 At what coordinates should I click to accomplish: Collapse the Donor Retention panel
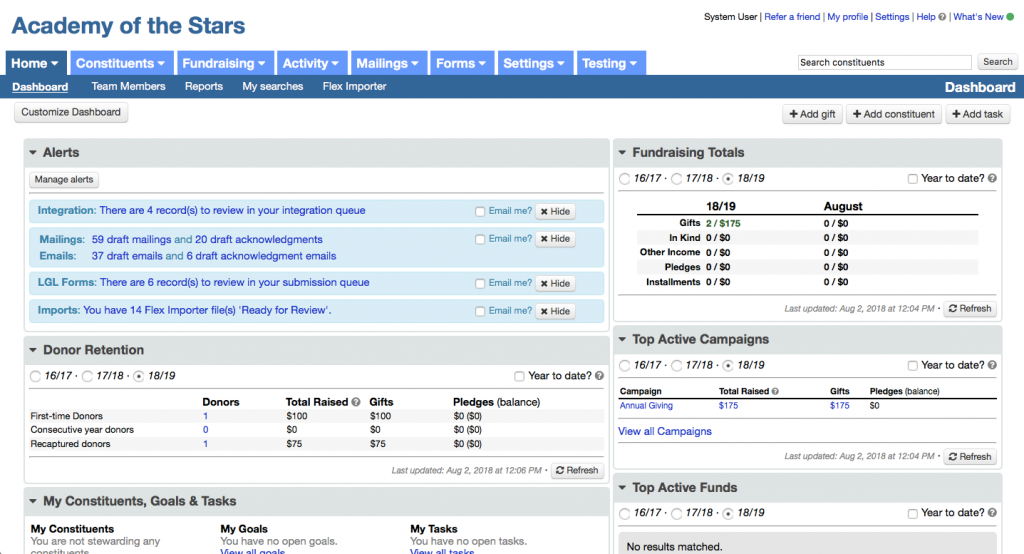33,350
